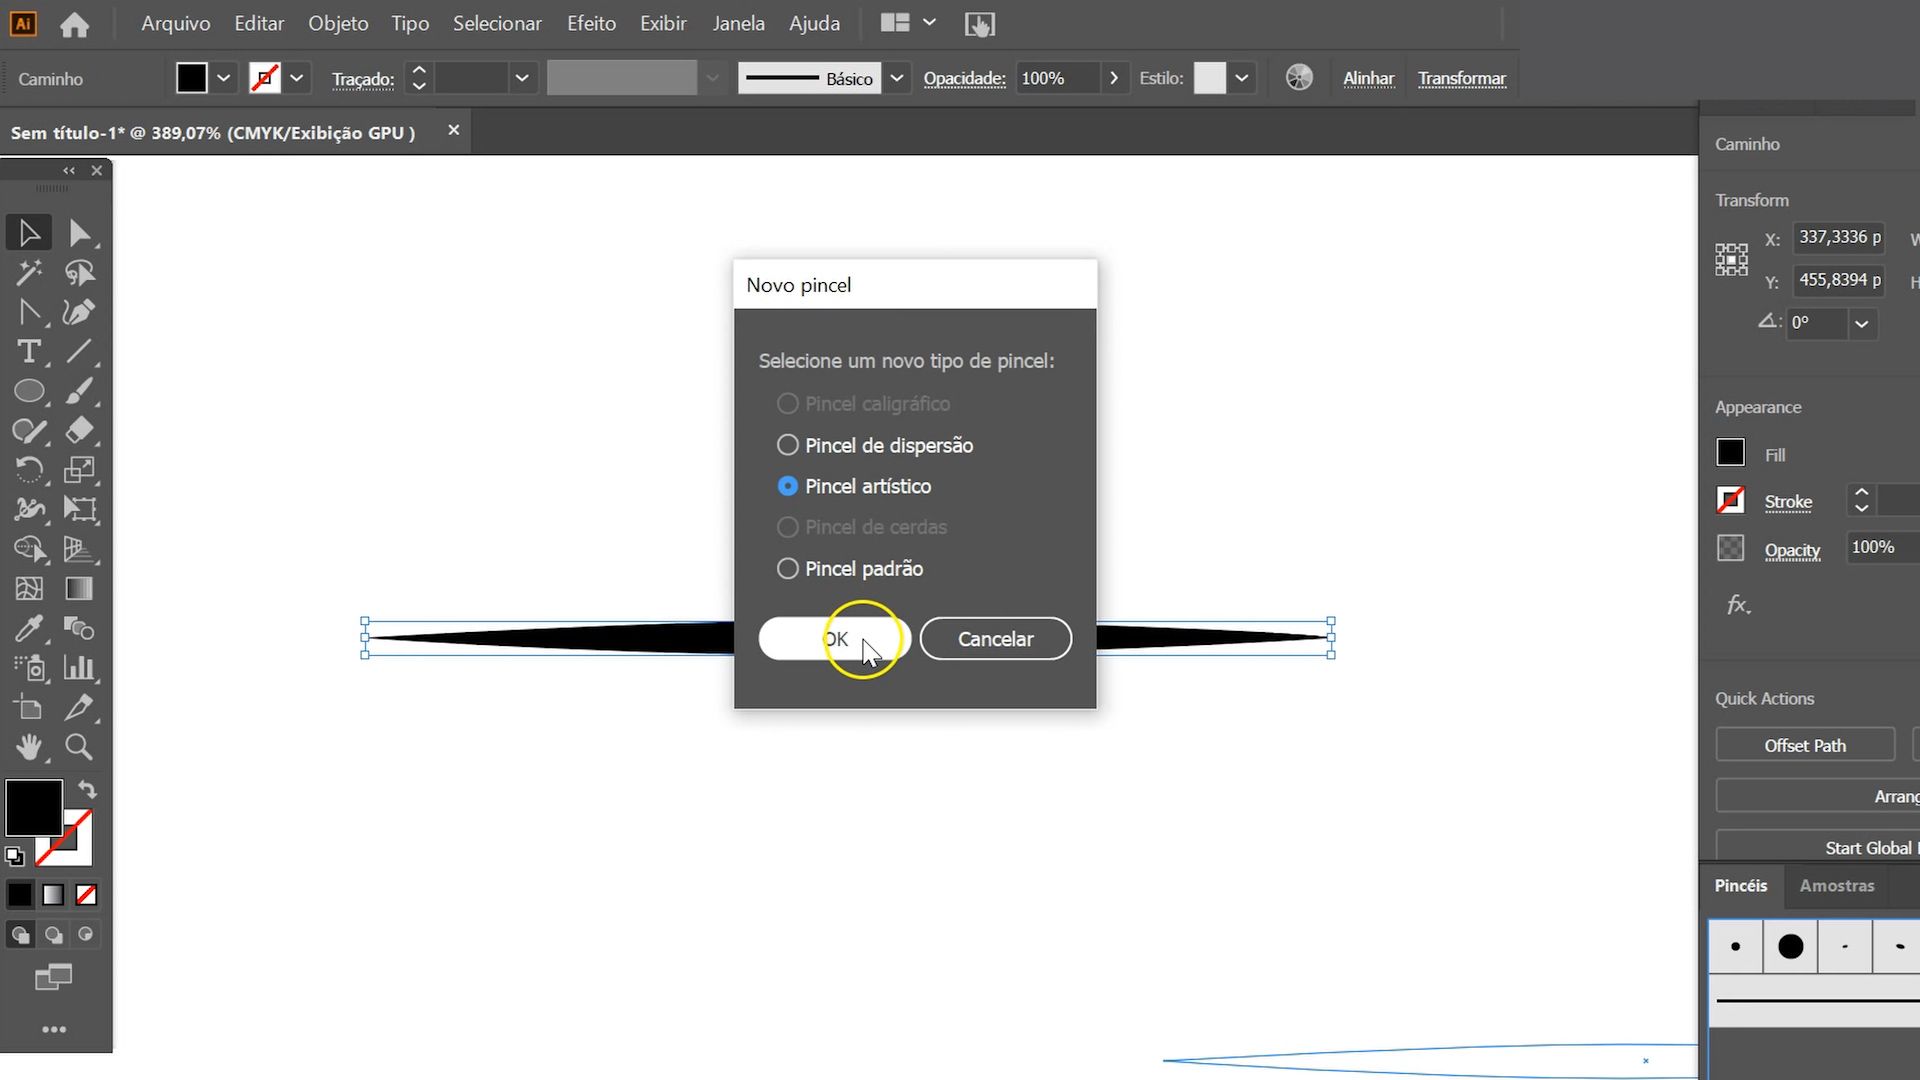The width and height of the screenshot is (1920, 1080).
Task: Open the Efeito menu
Action: pos(591,23)
